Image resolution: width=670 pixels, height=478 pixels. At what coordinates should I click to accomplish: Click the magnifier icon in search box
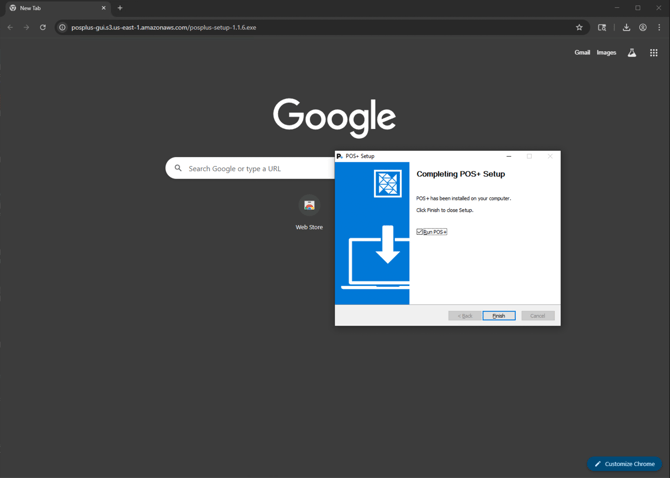pyautogui.click(x=178, y=168)
